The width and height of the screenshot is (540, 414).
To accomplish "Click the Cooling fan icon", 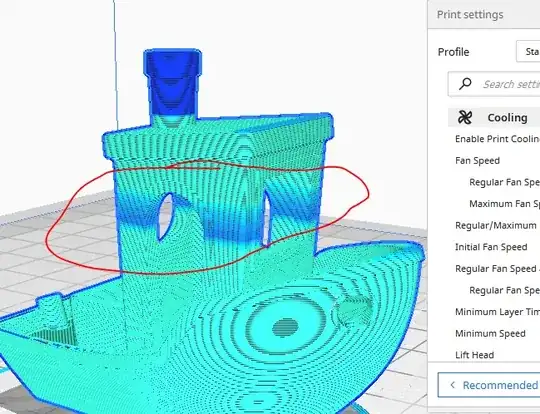I will (x=465, y=117).
